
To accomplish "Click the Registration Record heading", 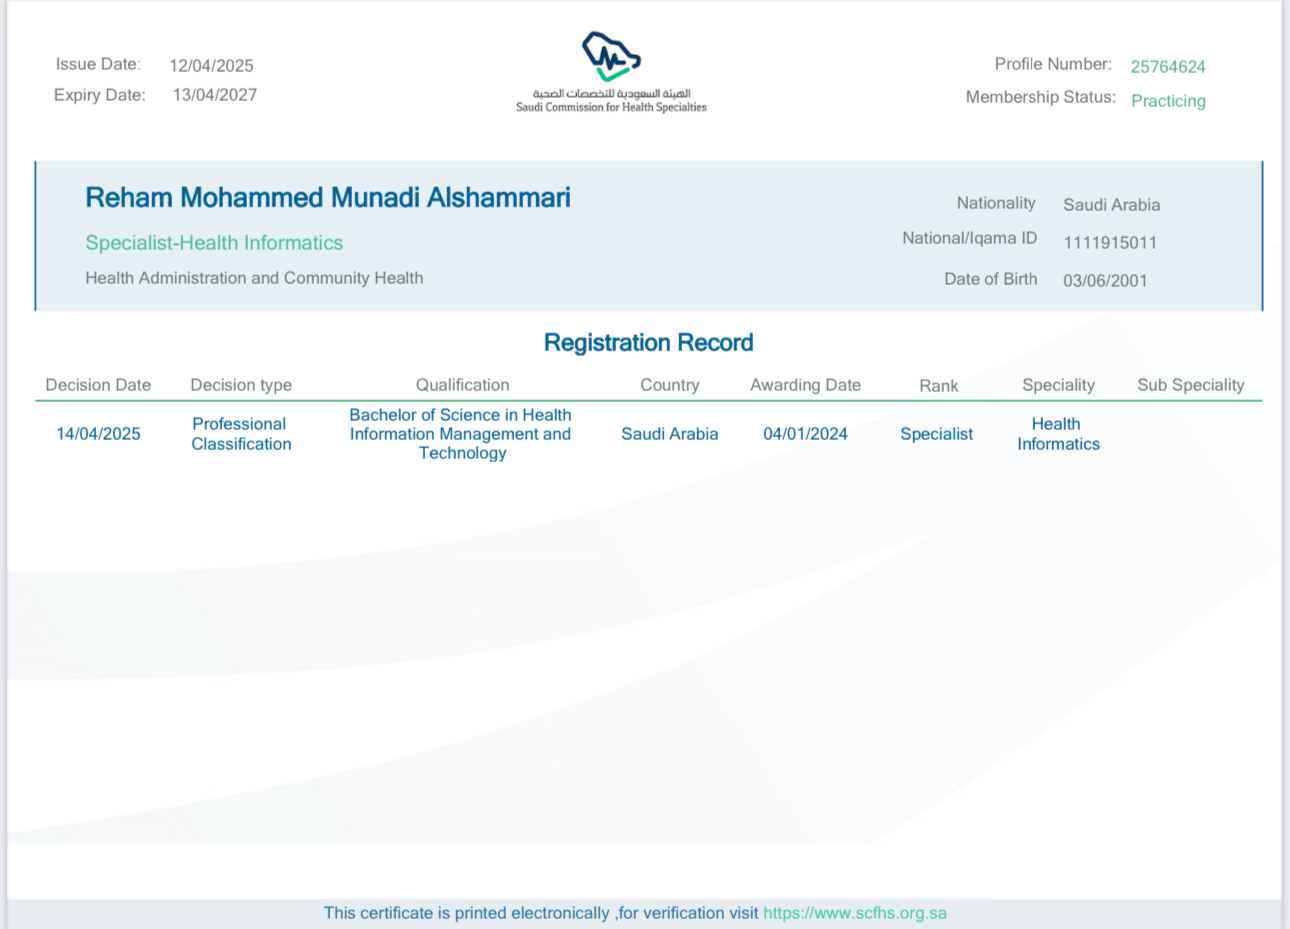I will 648,343.
